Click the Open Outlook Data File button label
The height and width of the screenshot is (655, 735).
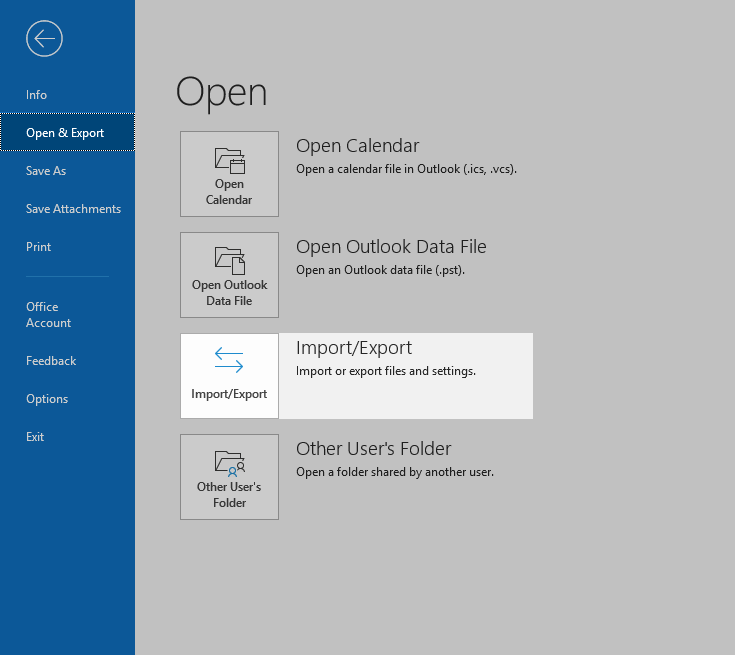point(229,293)
